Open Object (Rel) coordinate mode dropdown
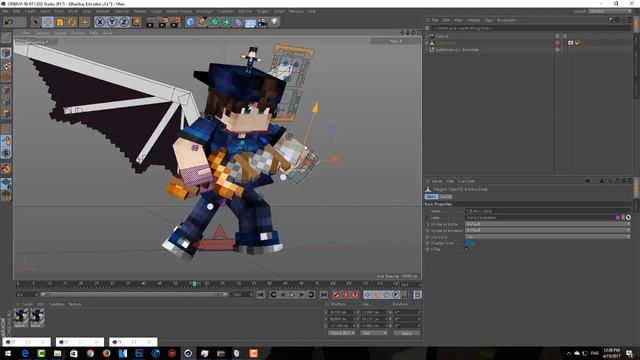This screenshot has width=640, height=360. pyautogui.click(x=341, y=333)
